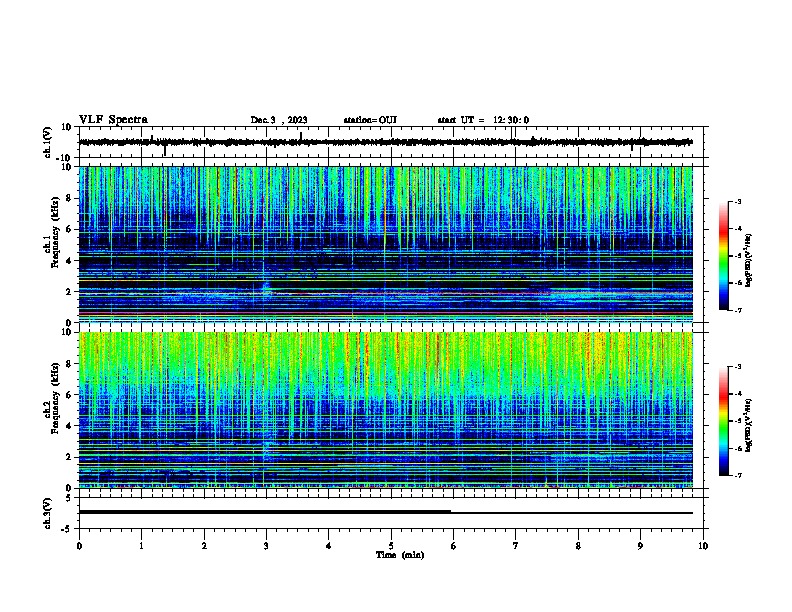Viewport: 792px width, 612px height.
Task: Click the "5" tick on the ch.3(V) axis
Action: click(x=69, y=498)
